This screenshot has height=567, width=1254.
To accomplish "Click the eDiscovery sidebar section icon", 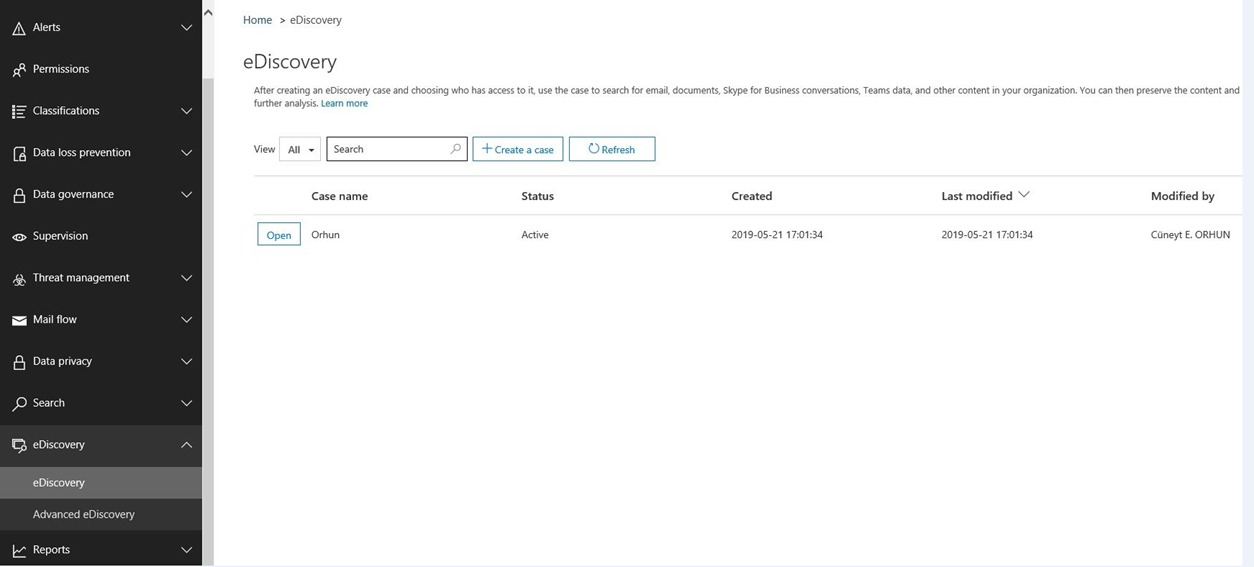I will [19, 446].
